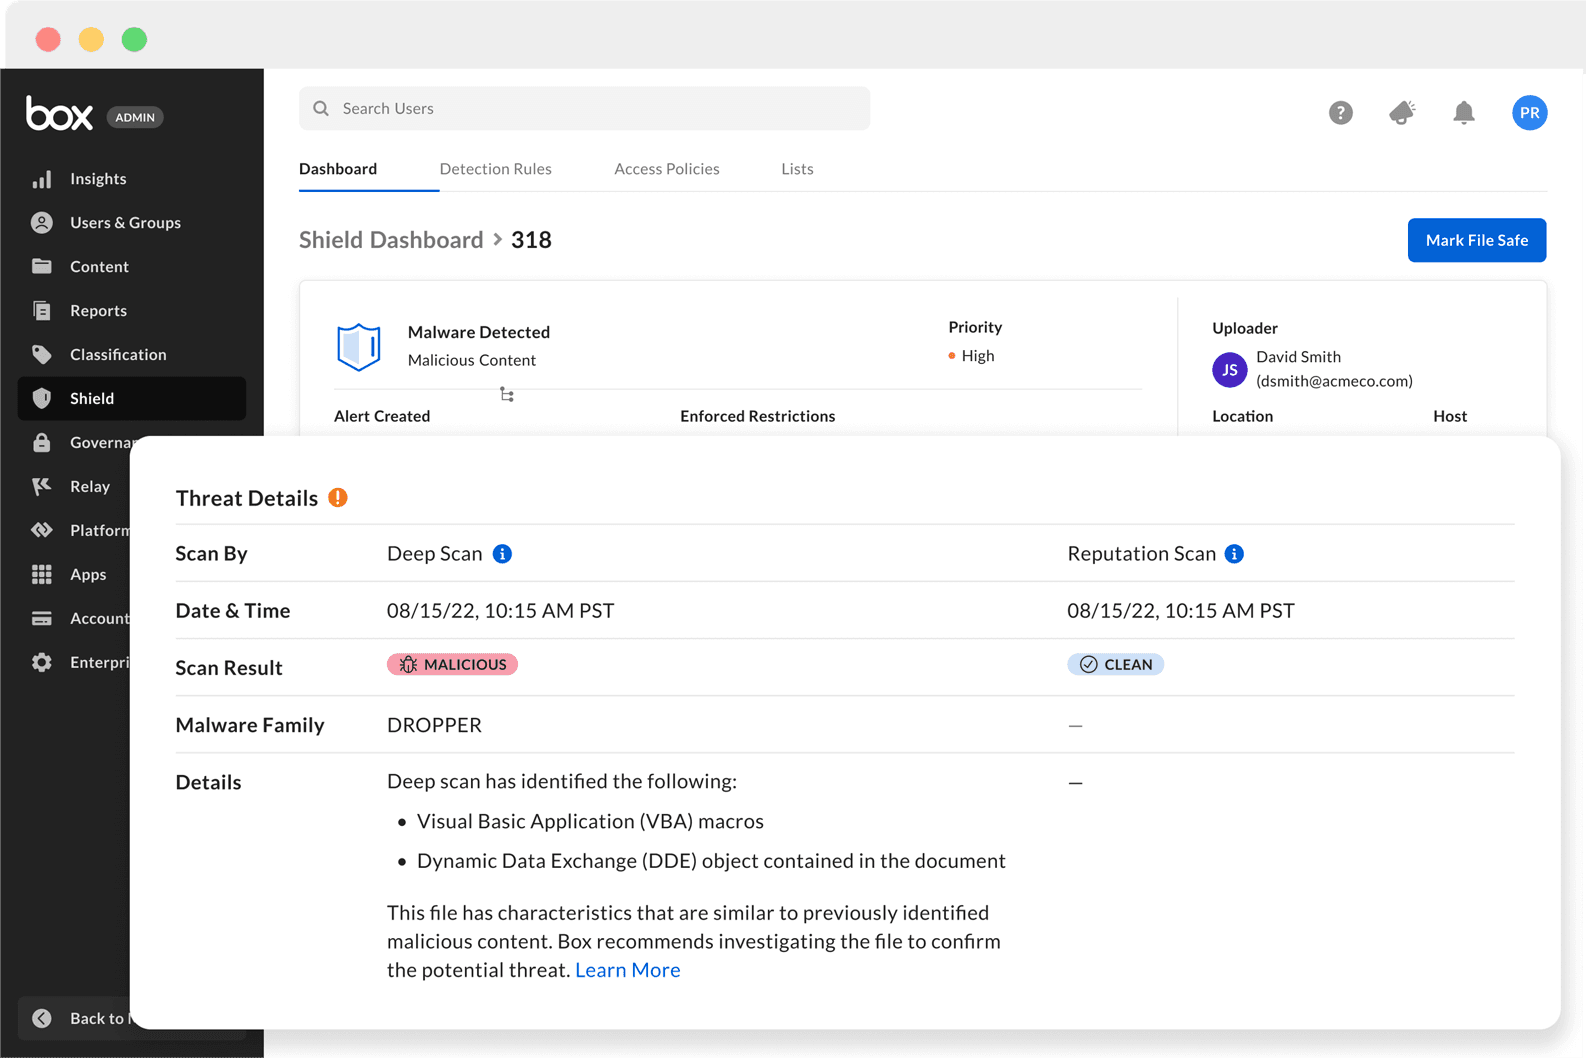The width and height of the screenshot is (1586, 1058).
Task: Open the Reports menu item
Action: (x=98, y=311)
